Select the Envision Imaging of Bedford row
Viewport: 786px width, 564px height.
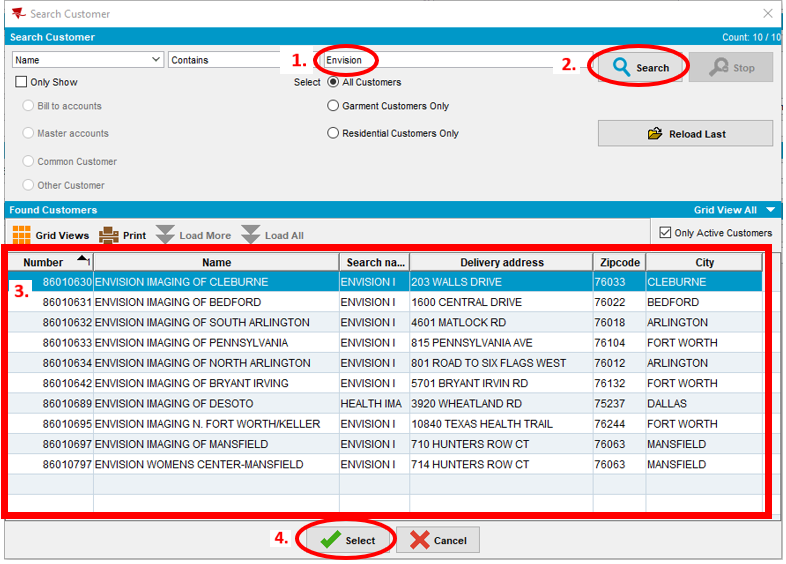216,302
